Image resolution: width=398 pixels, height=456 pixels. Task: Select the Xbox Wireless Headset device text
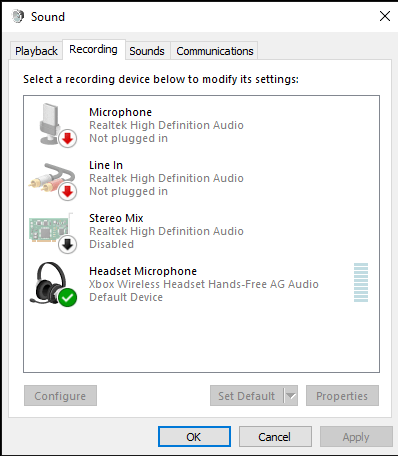click(x=204, y=284)
